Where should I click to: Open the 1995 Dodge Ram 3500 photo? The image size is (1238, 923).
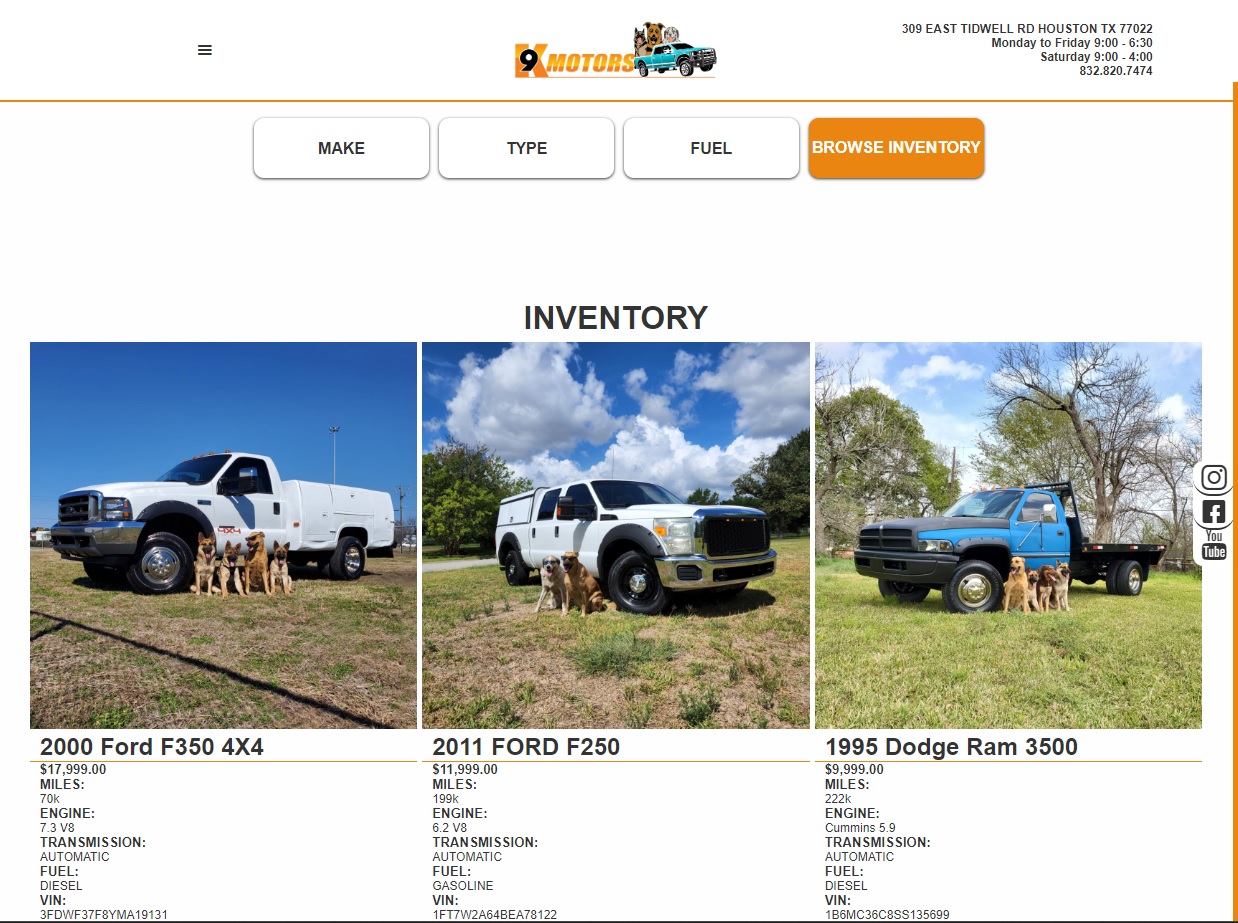pyautogui.click(x=1008, y=535)
